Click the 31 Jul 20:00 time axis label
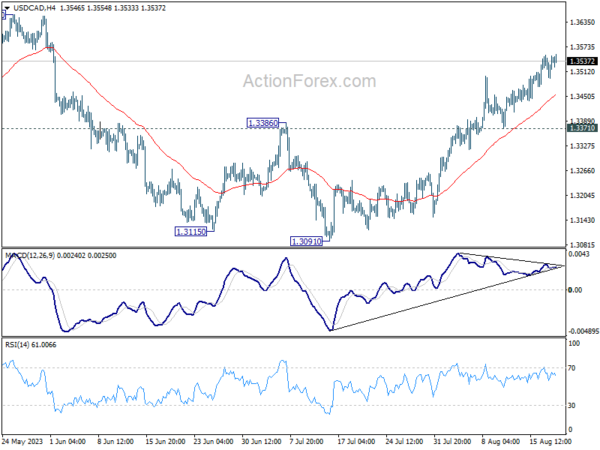The image size is (600, 450). click(x=452, y=441)
